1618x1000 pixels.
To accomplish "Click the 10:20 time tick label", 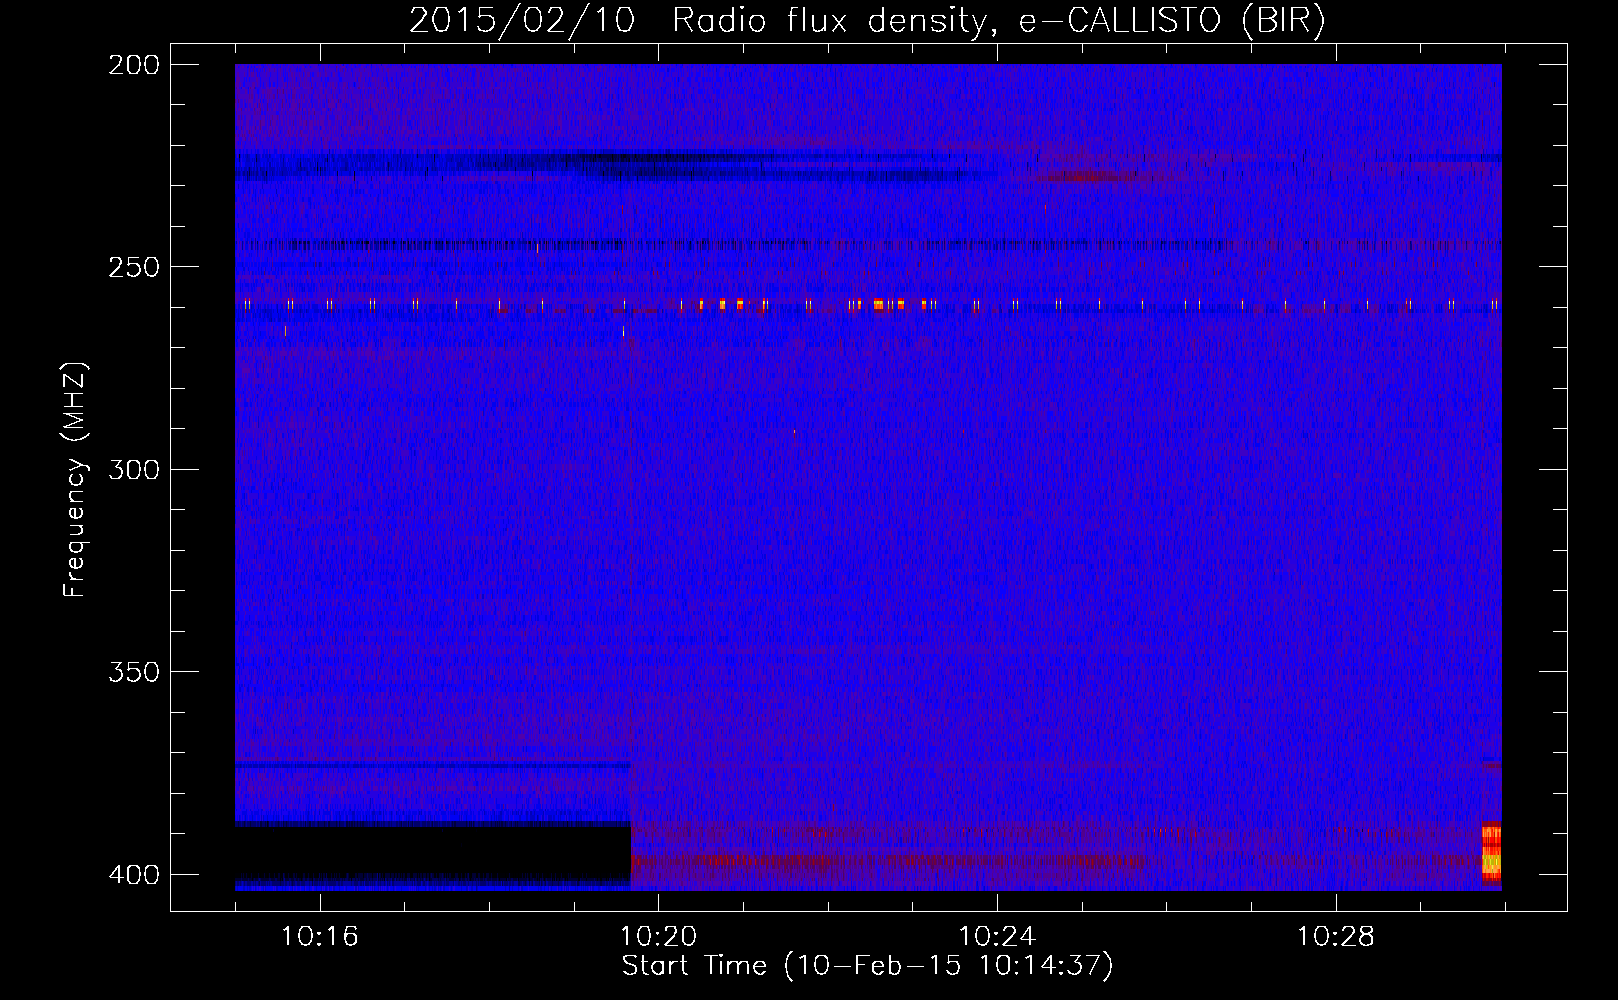I will click(x=658, y=937).
